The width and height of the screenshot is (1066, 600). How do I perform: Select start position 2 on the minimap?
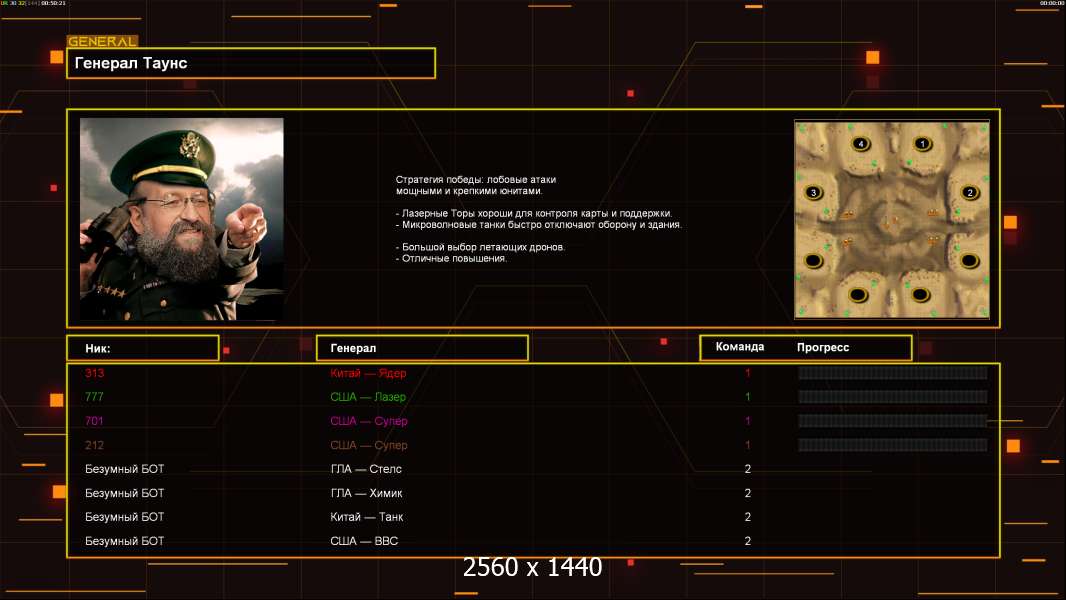[x=968, y=192]
